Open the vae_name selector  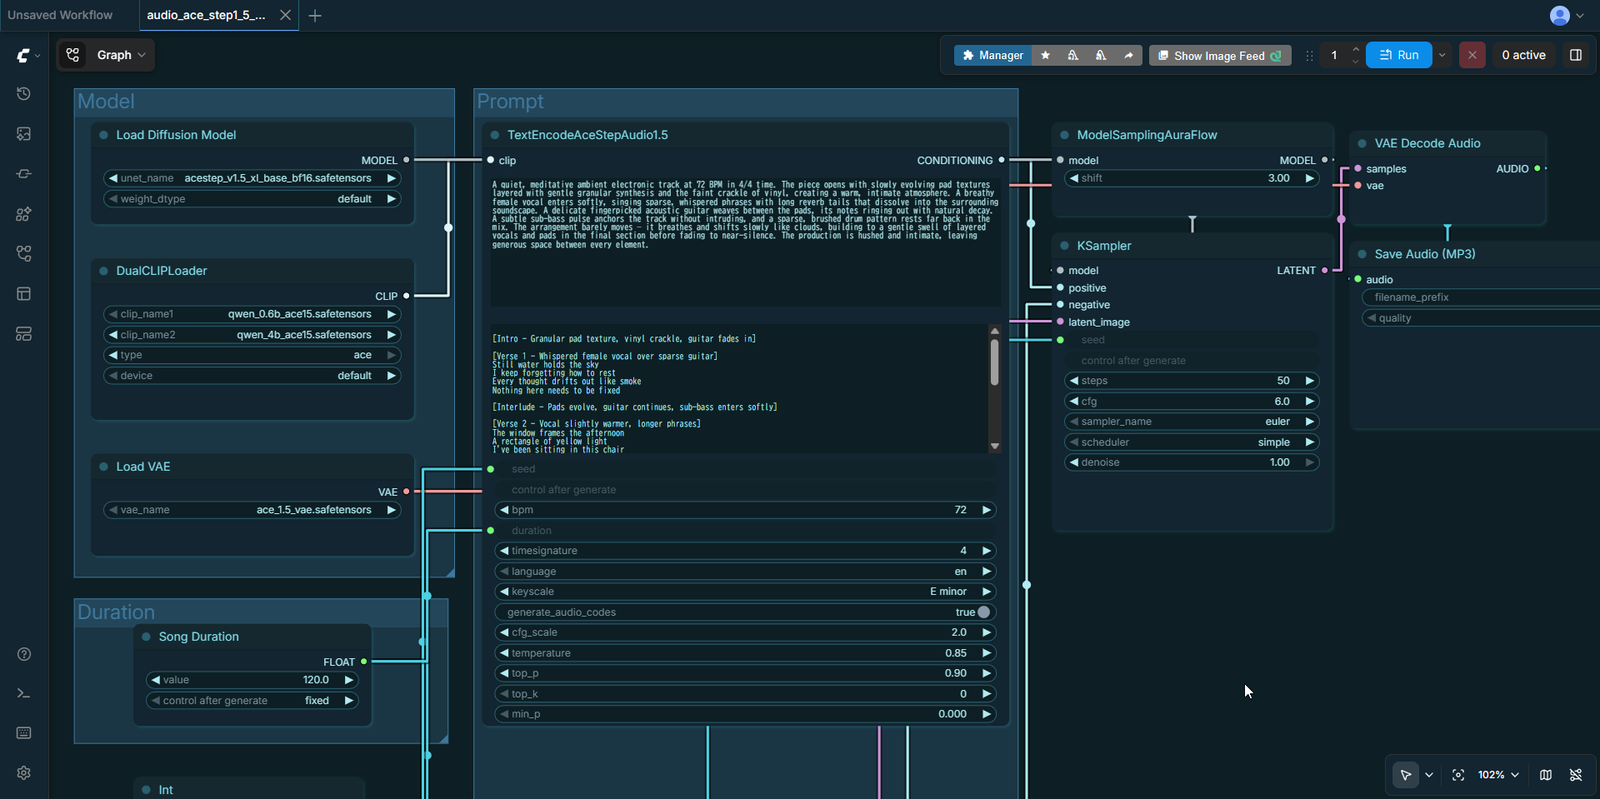tap(253, 510)
